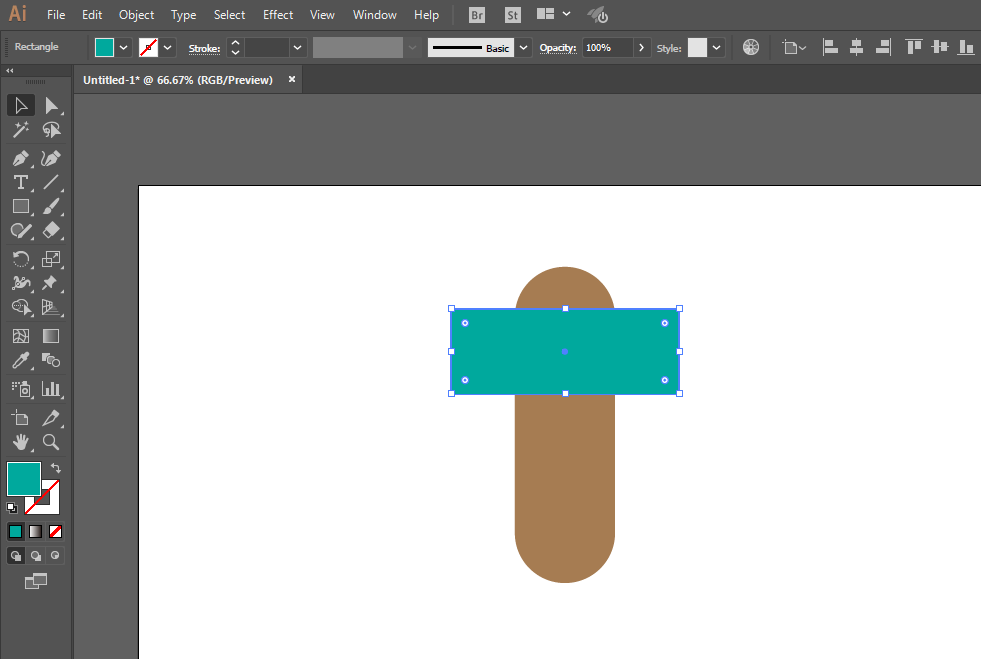This screenshot has height=659, width=981.
Task: Select the Pen tool
Action: coord(21,158)
